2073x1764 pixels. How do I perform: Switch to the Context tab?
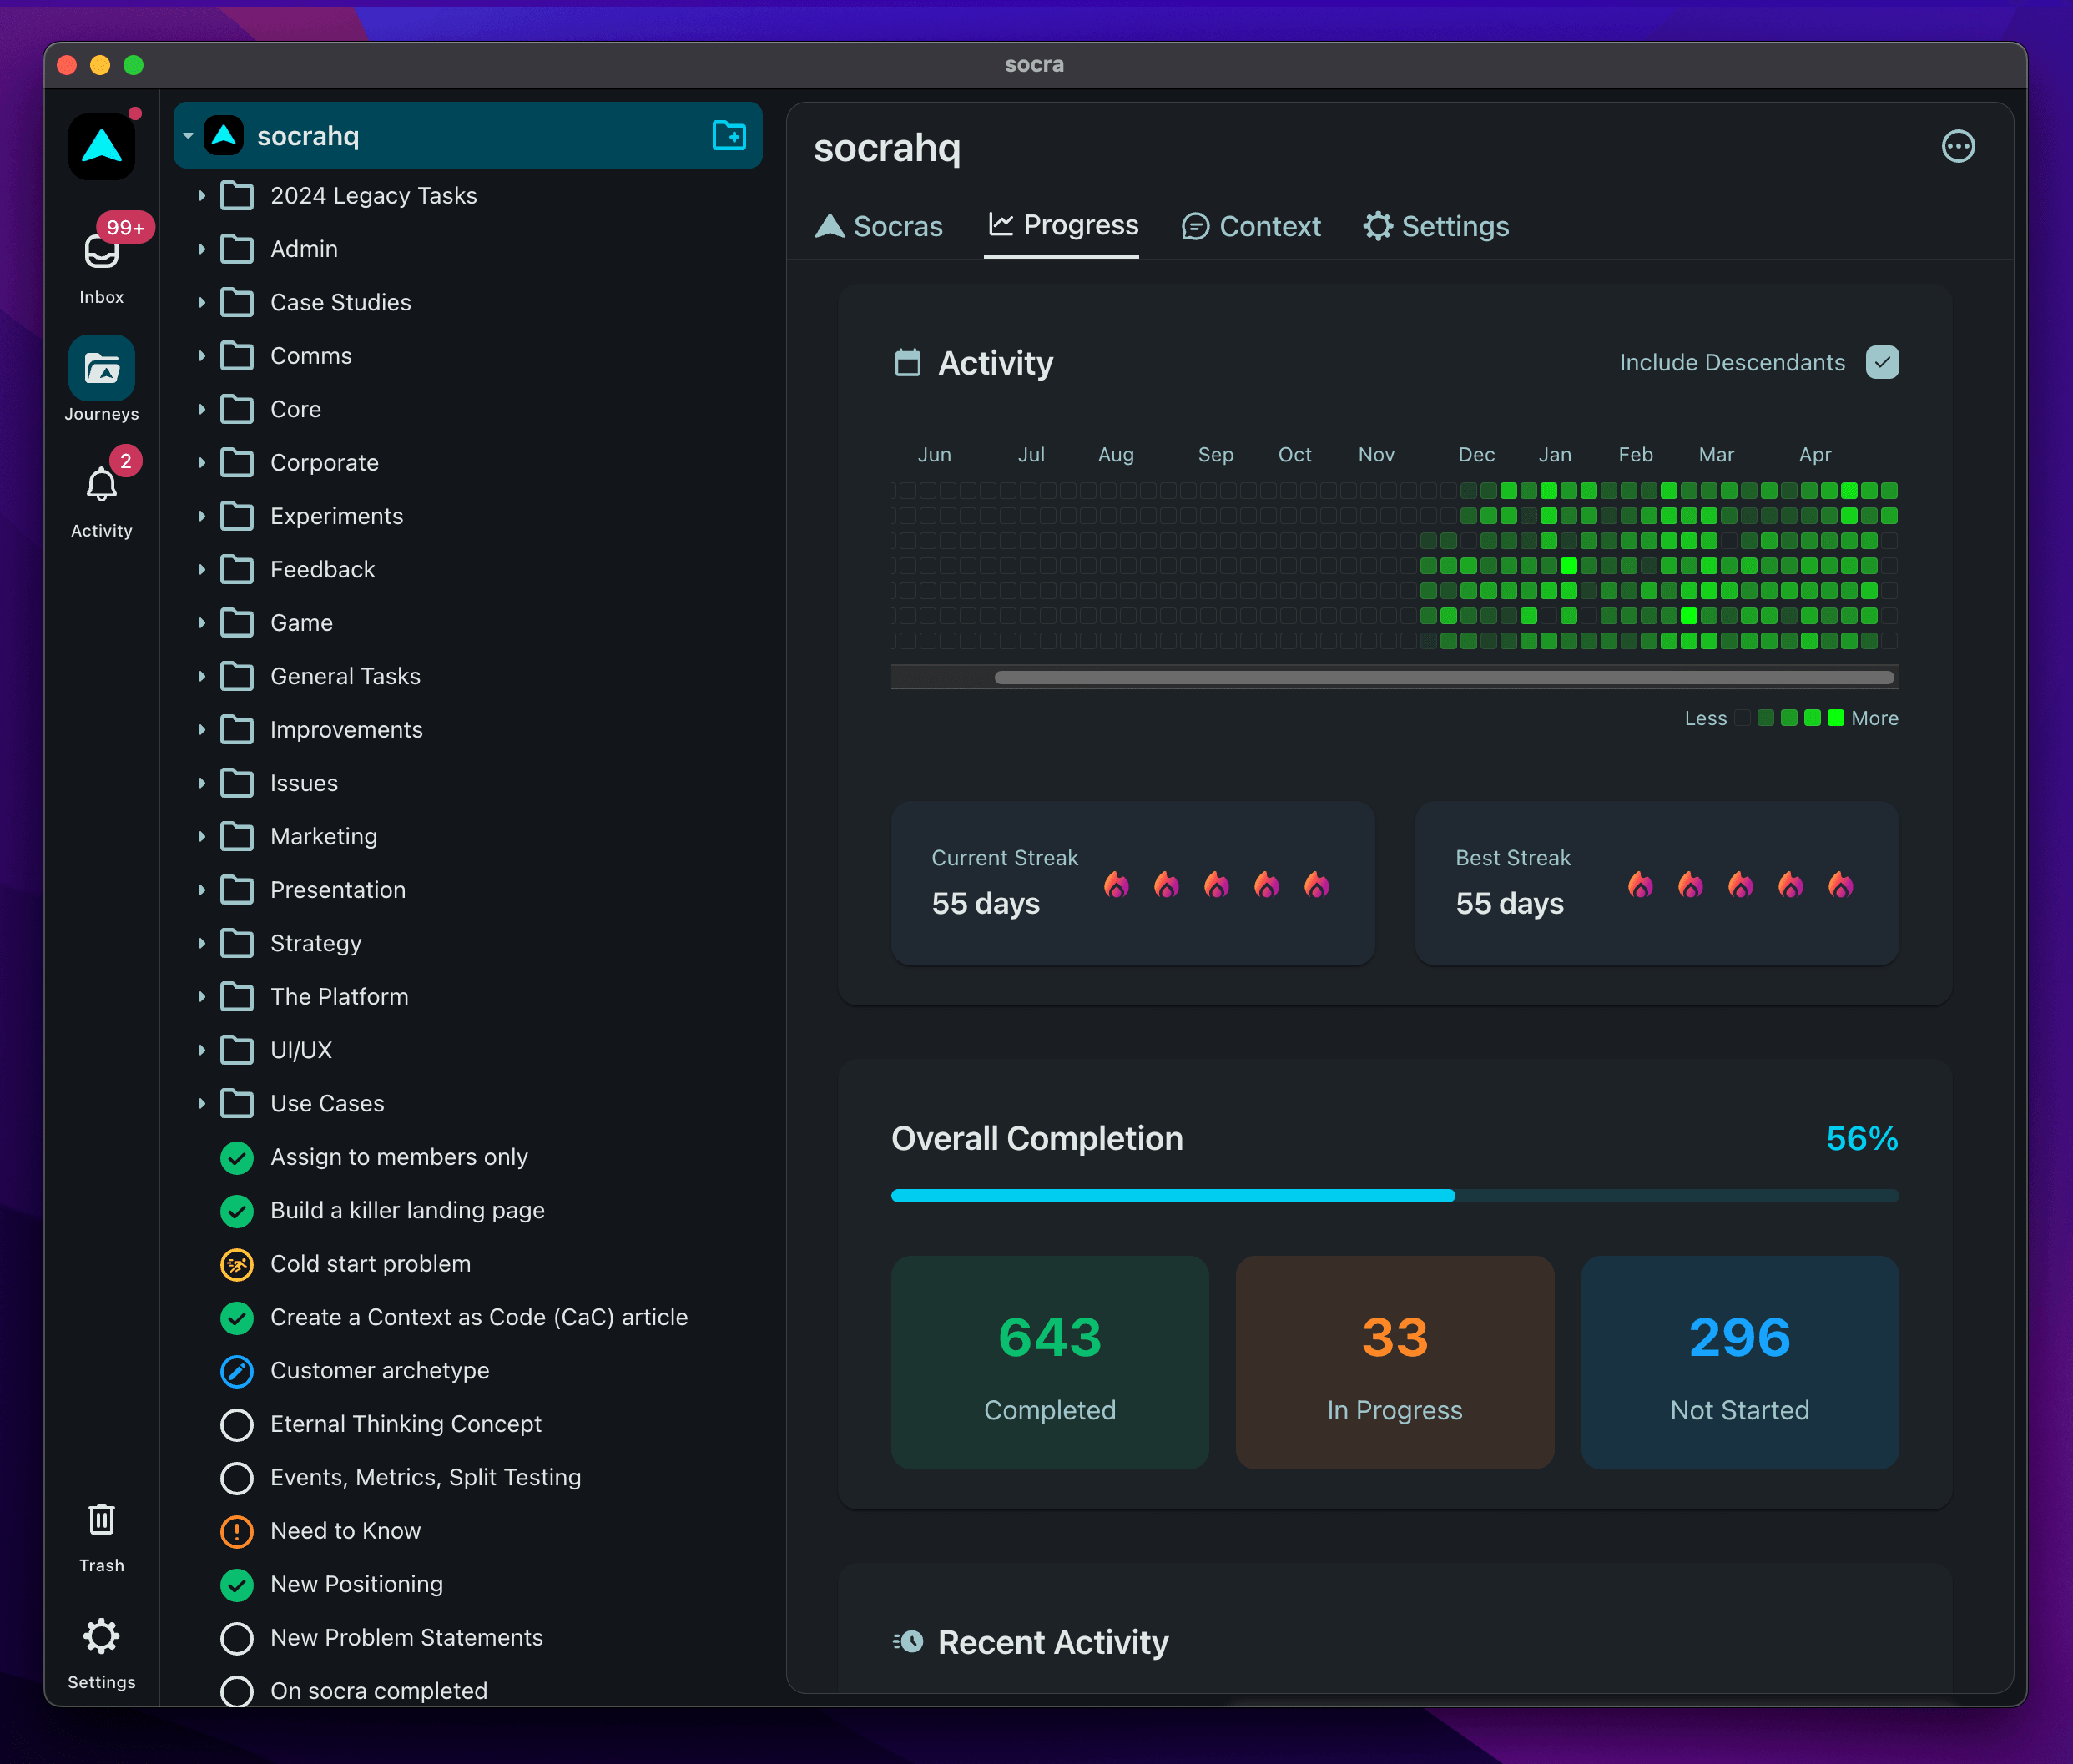pos(1250,226)
